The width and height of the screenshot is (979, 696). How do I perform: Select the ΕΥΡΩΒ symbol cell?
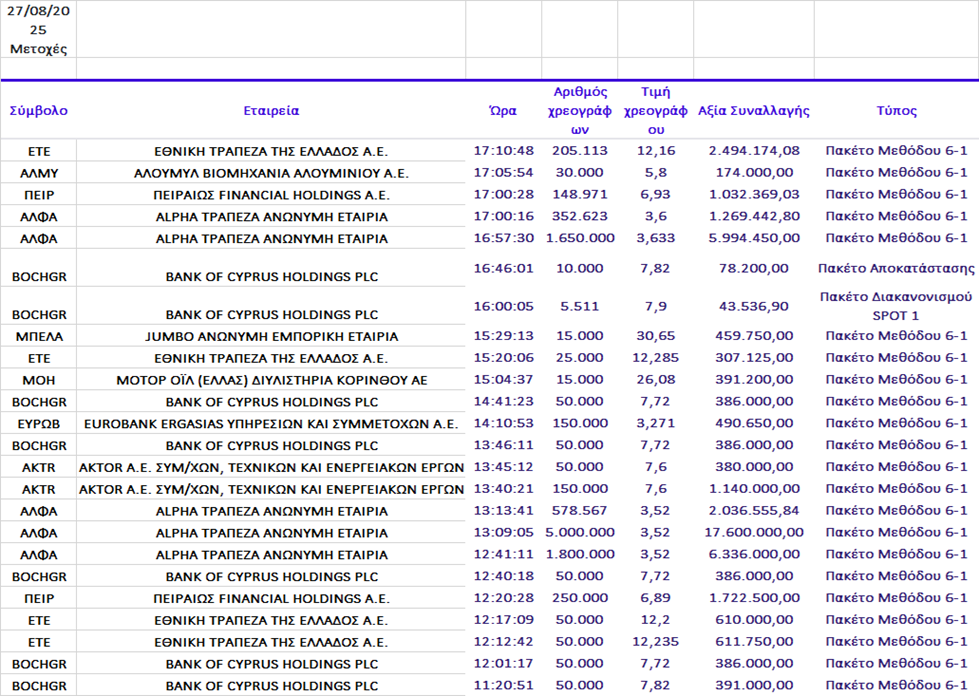point(38,423)
